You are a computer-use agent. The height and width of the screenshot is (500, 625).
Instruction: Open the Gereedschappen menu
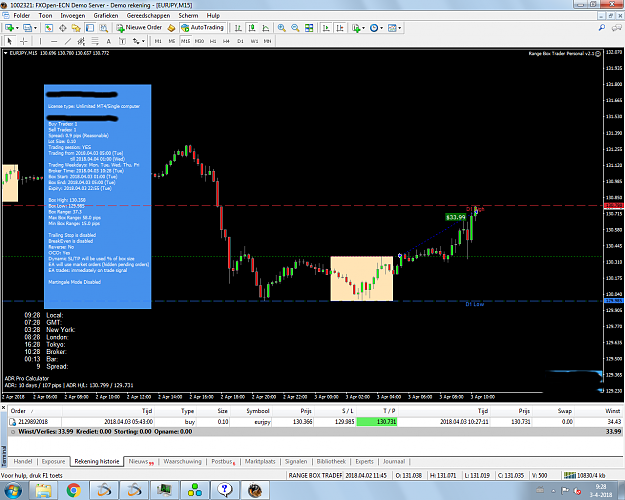pyautogui.click(x=148, y=16)
